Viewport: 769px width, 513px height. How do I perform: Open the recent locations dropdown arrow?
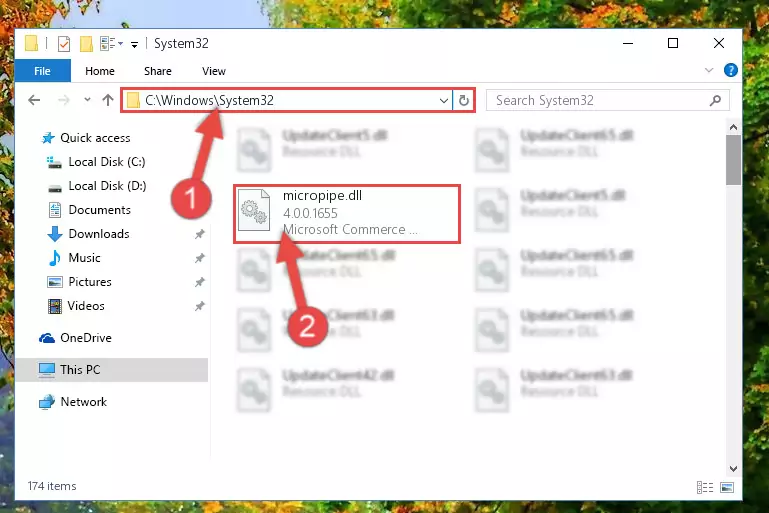87,100
